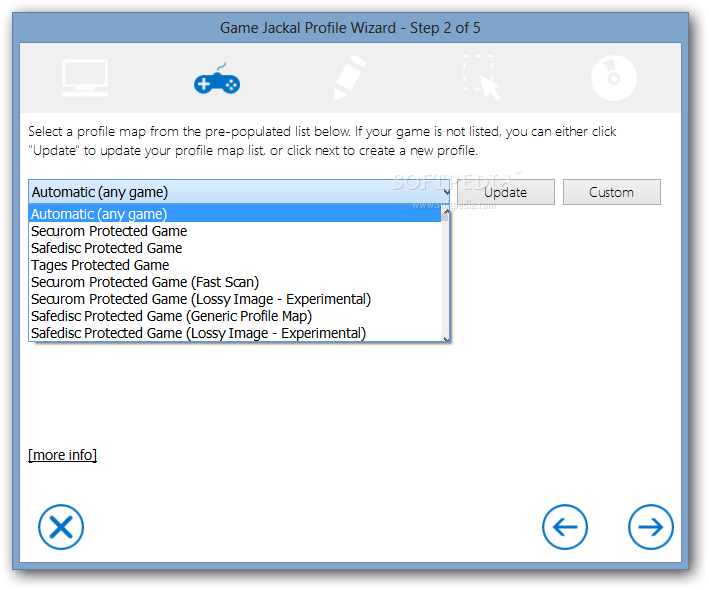Pick Safedisc Lossy Image - Experimental entry
709x590 pixels.
[235, 333]
